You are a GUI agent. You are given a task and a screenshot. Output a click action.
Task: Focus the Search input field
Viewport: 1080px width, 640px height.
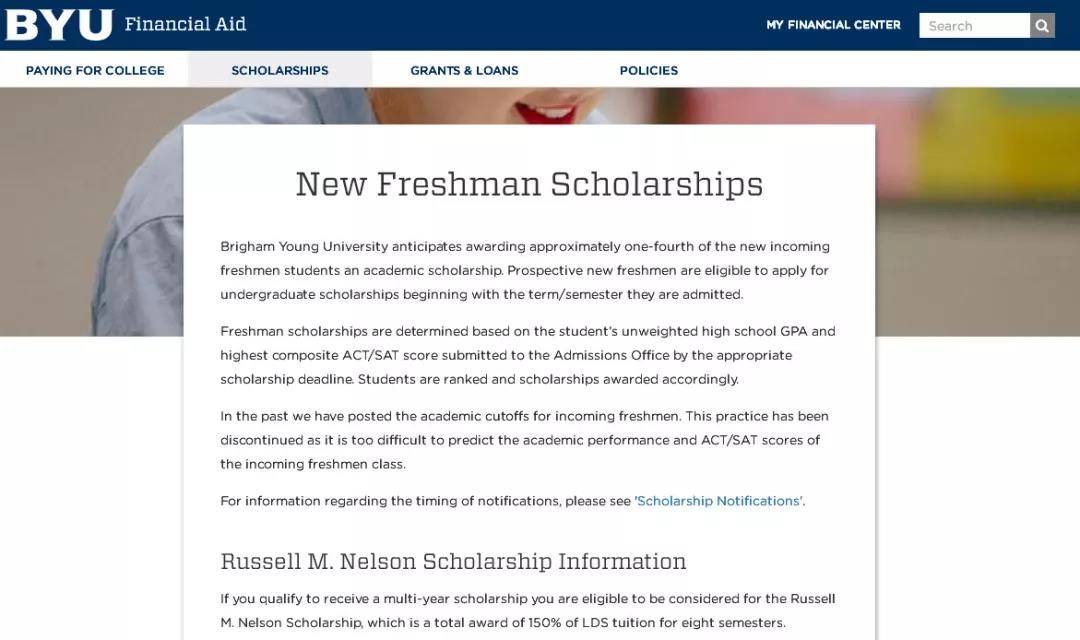pyautogui.click(x=975, y=25)
